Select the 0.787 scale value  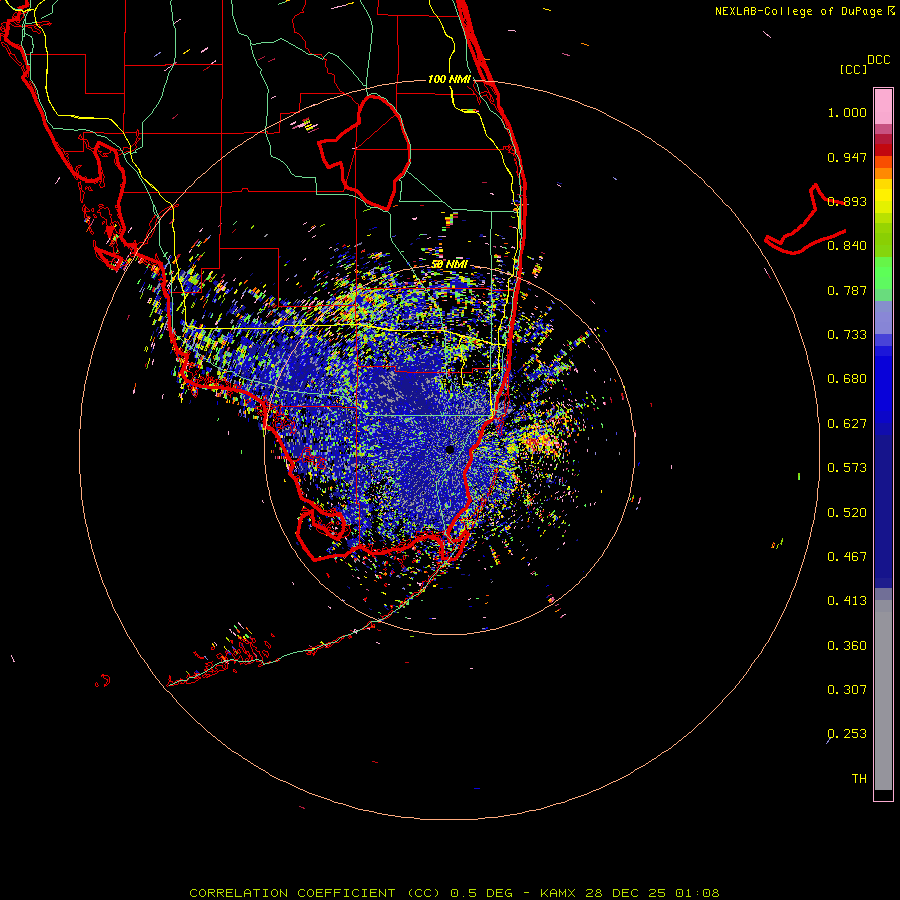coord(847,290)
